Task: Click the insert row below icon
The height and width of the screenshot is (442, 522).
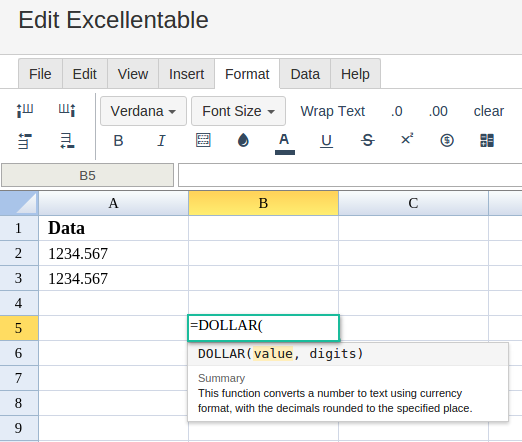Action: (67, 141)
